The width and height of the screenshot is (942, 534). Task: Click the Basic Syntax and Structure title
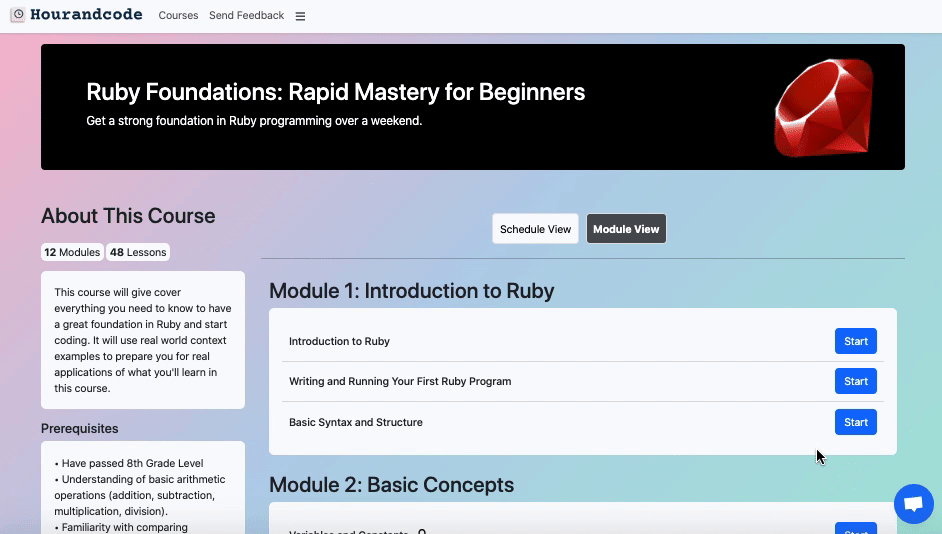pos(355,422)
